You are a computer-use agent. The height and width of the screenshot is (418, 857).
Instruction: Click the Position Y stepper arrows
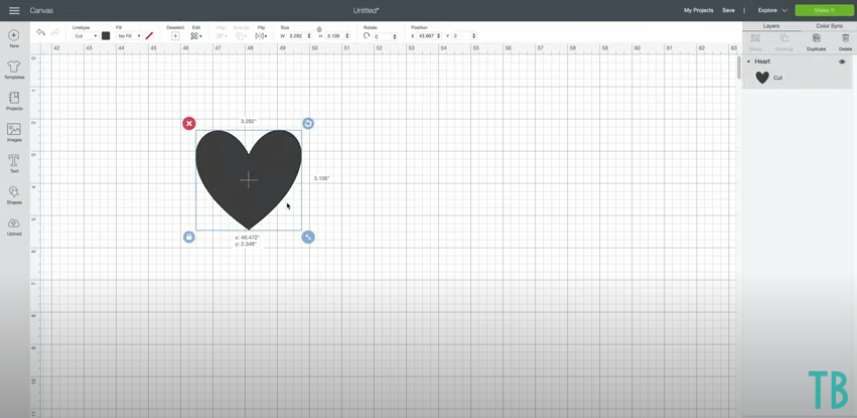tap(474, 36)
